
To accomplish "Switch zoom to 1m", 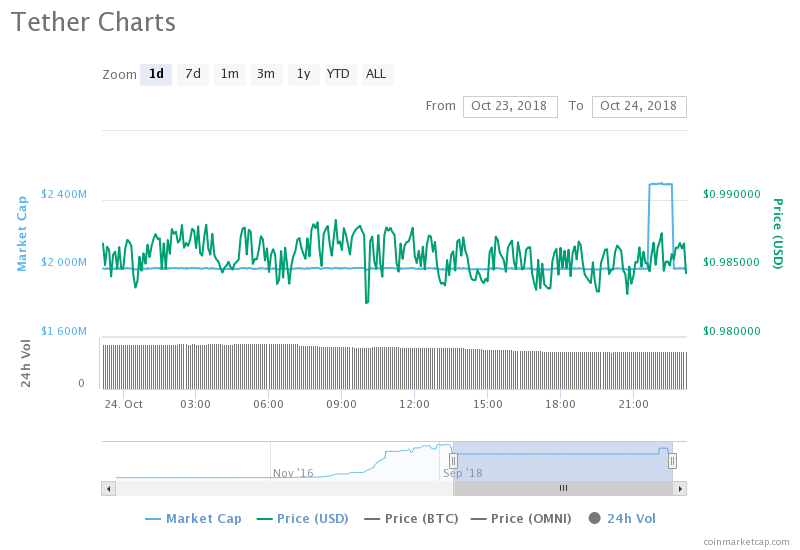I will coord(230,74).
